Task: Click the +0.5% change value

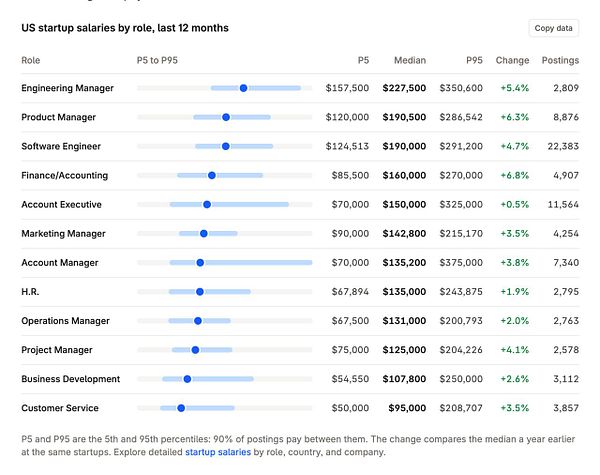Action: (x=515, y=204)
